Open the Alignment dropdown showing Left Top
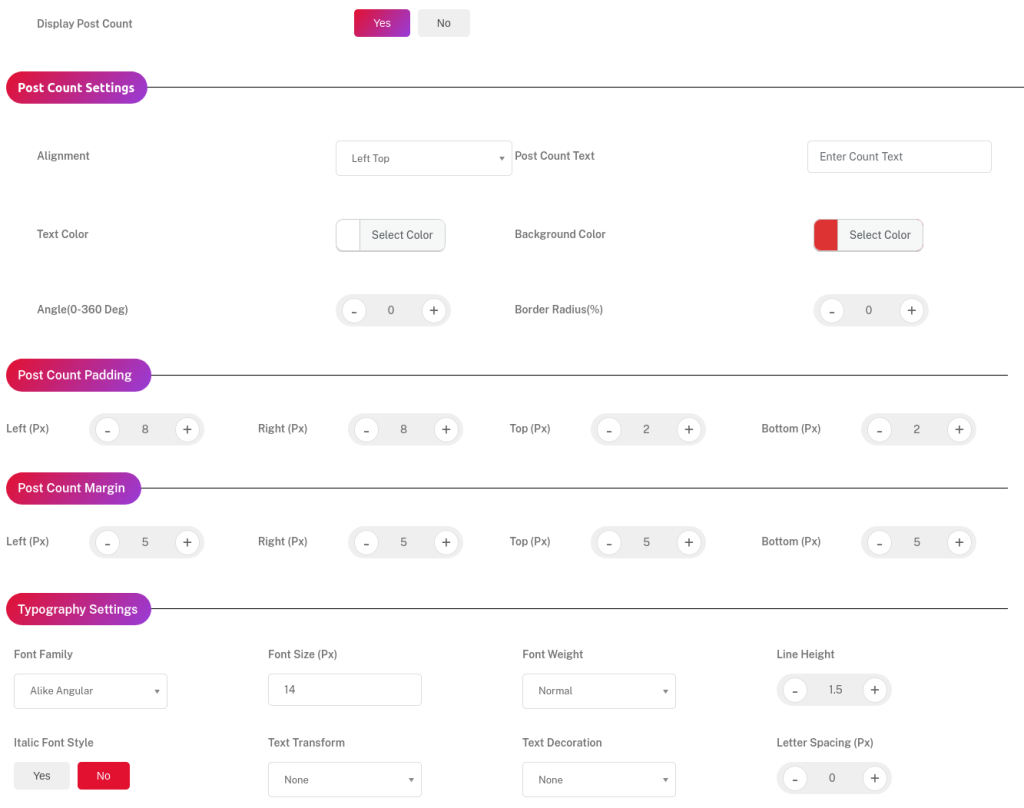Viewport: 1024px width, 808px height. [424, 158]
